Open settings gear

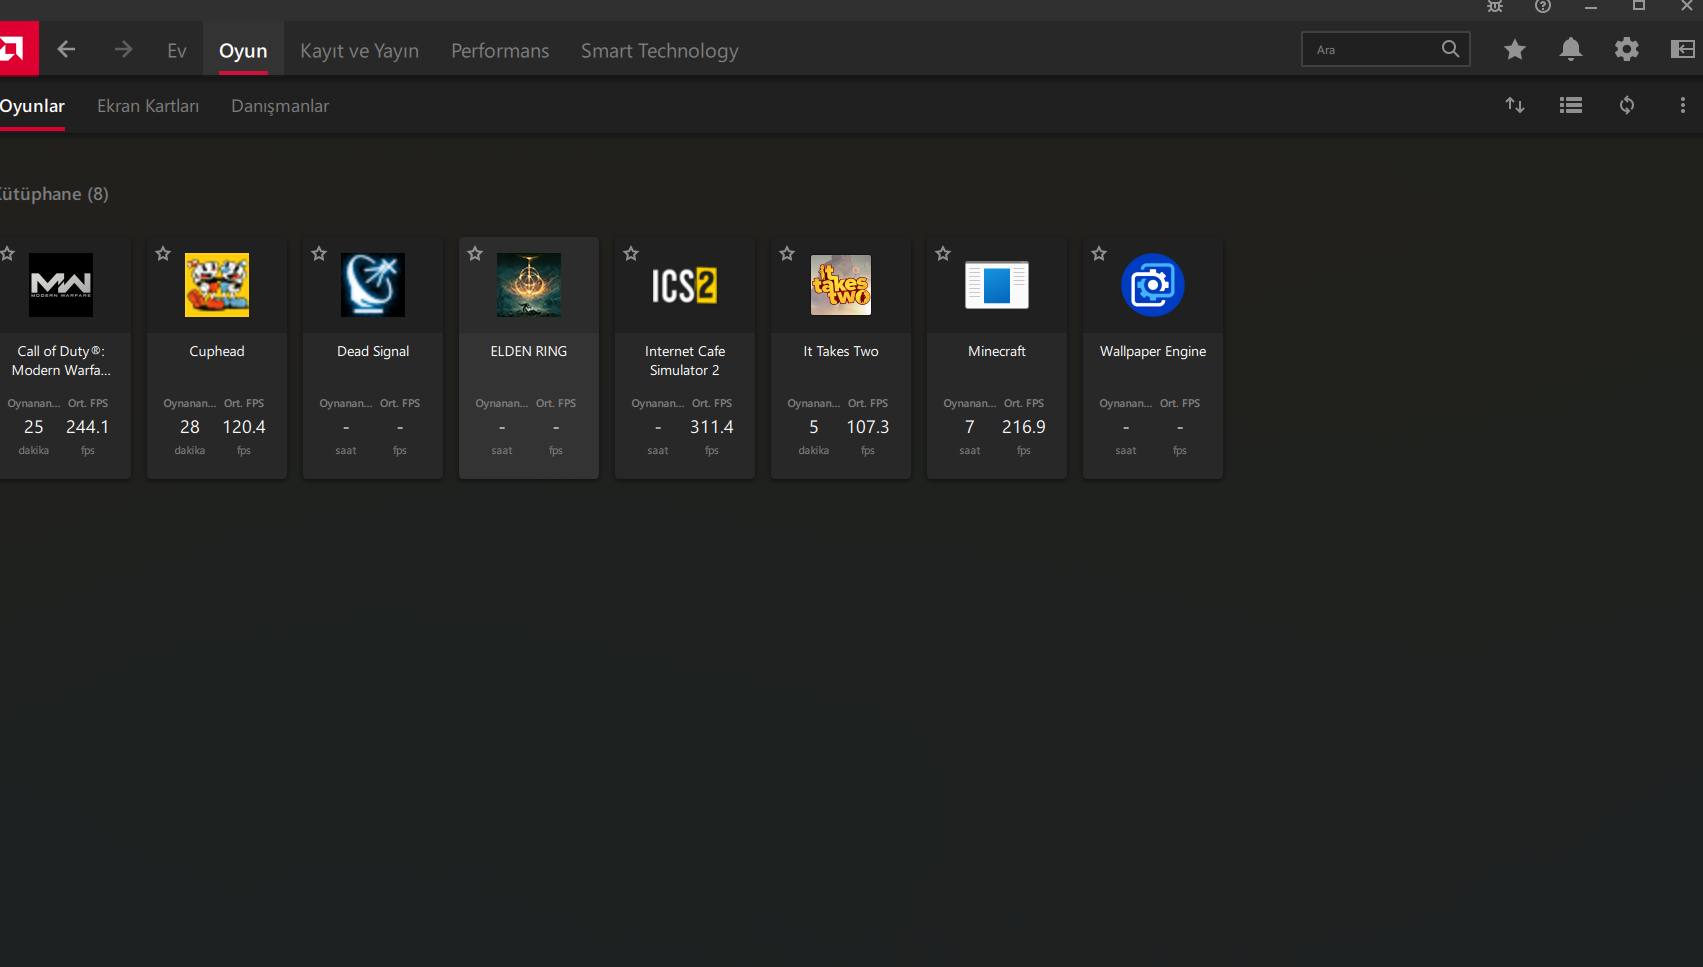click(x=1627, y=49)
